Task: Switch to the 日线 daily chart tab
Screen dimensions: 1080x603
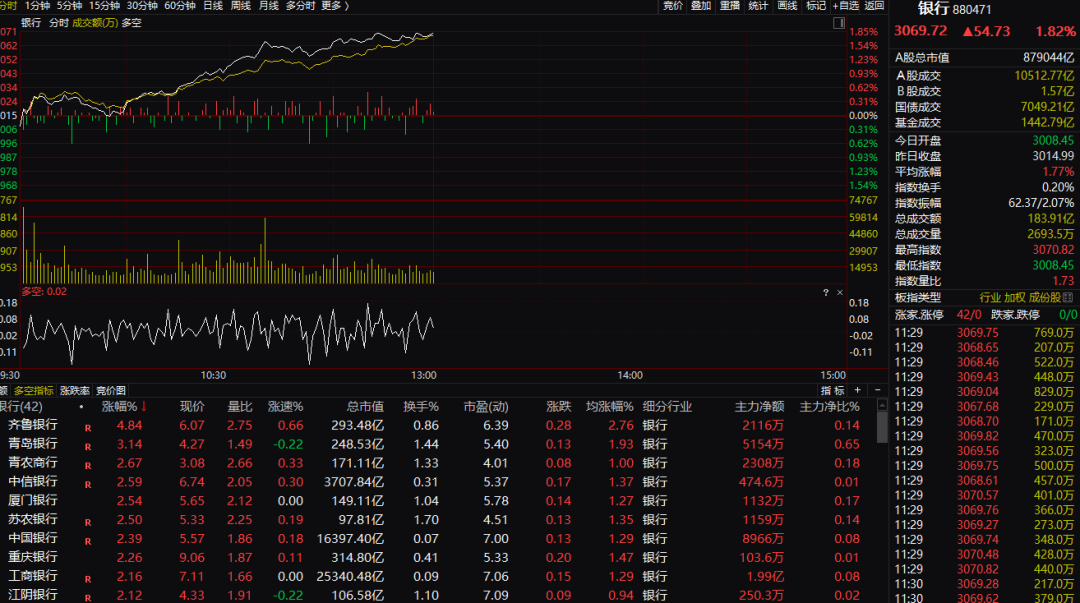Action: coord(213,6)
